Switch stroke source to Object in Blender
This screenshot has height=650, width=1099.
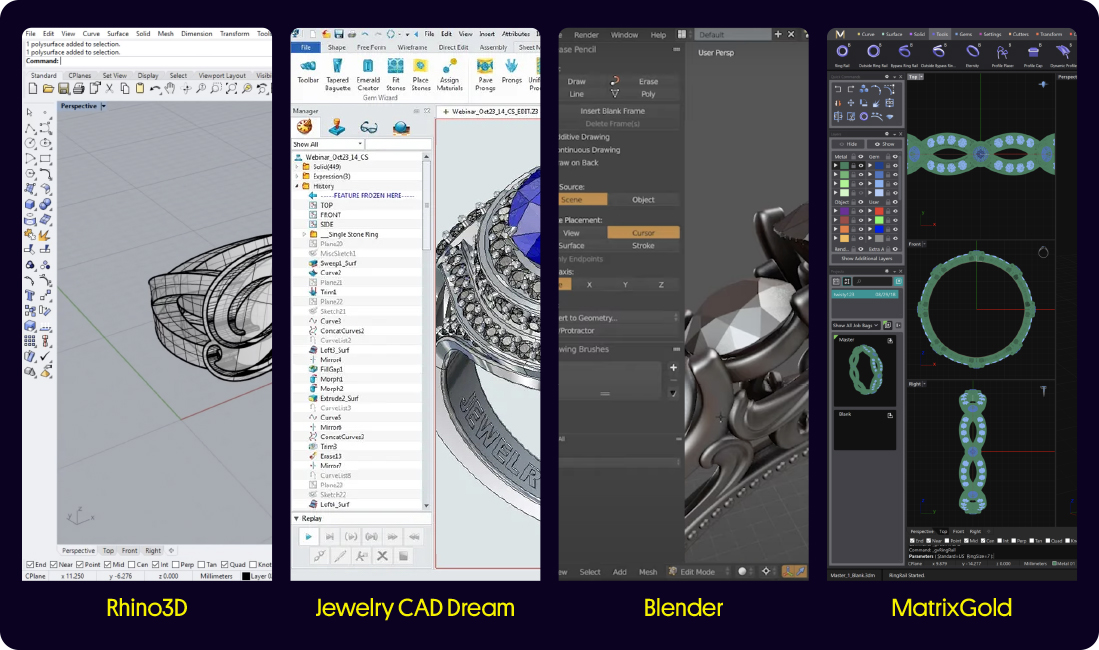[x=642, y=199]
